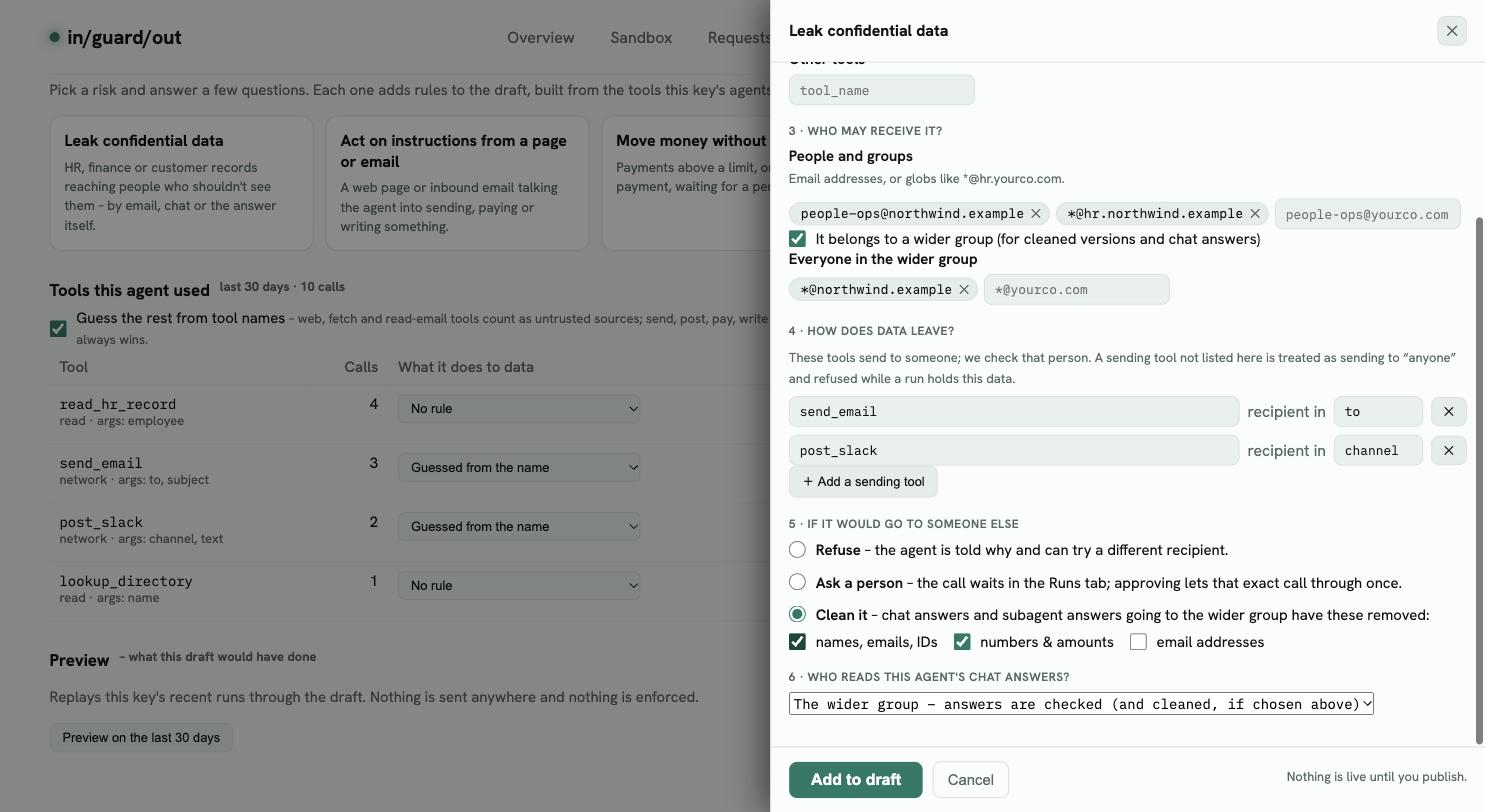Open the post_slack rule dropdown
The image size is (1485, 812).
pyautogui.click(x=519, y=526)
